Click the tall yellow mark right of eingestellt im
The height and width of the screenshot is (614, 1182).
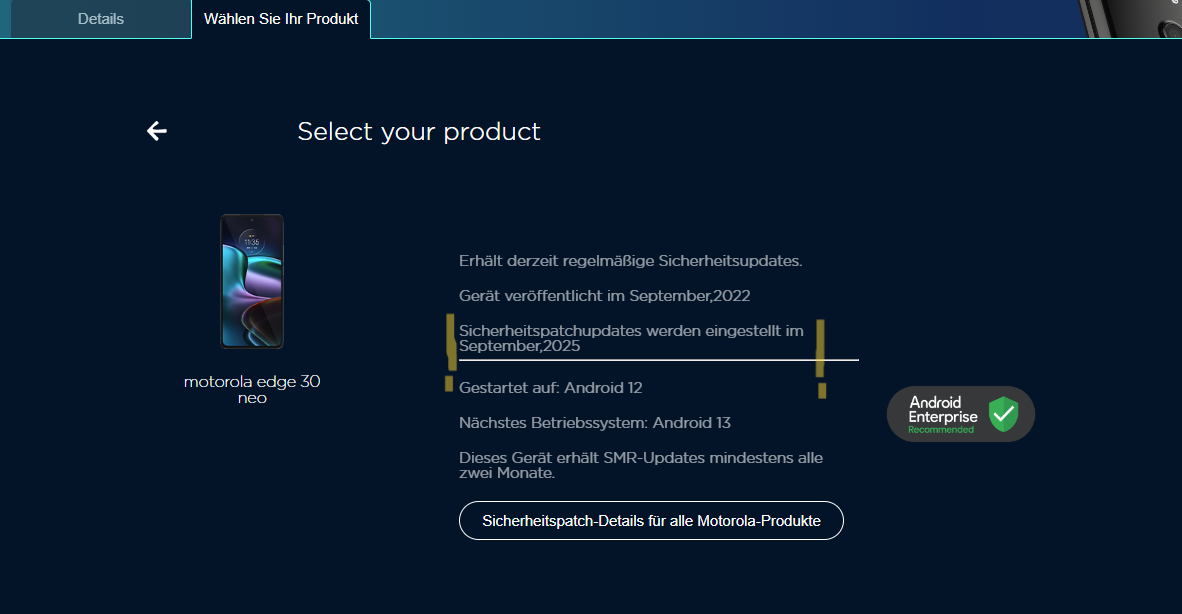coord(821,346)
